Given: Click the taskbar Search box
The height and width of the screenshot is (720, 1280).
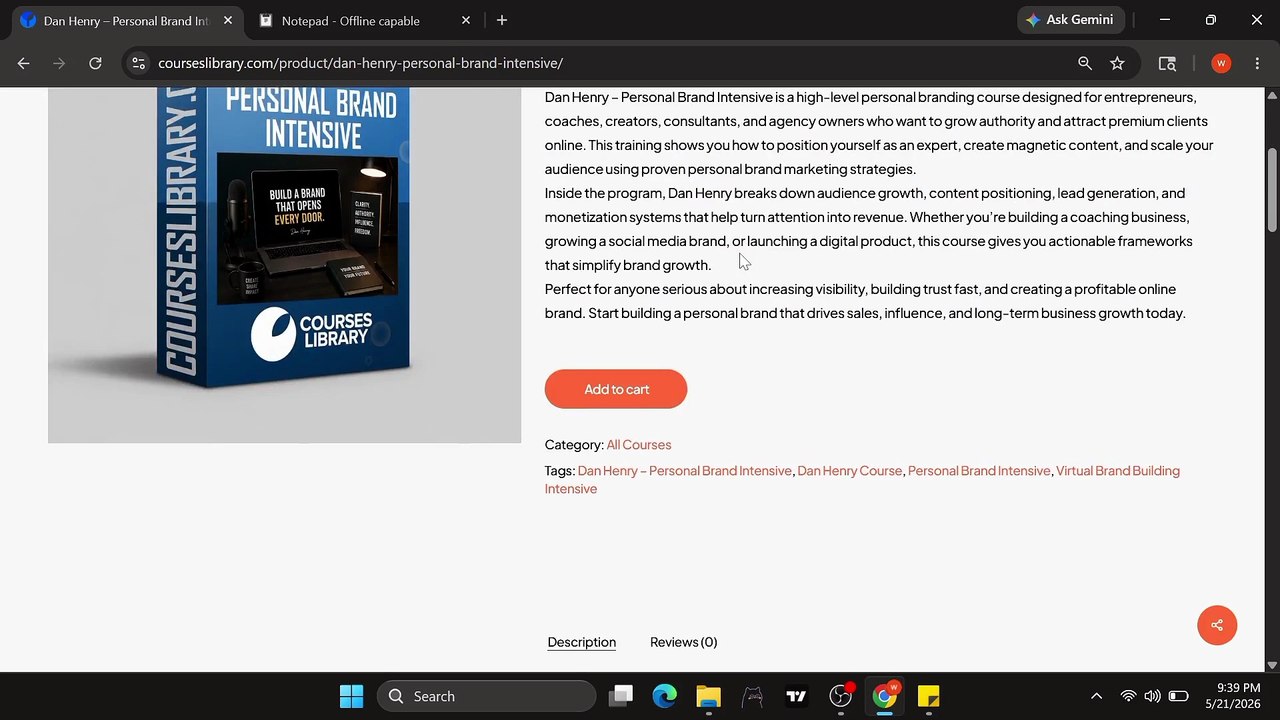Looking at the screenshot, I should coord(486,696).
